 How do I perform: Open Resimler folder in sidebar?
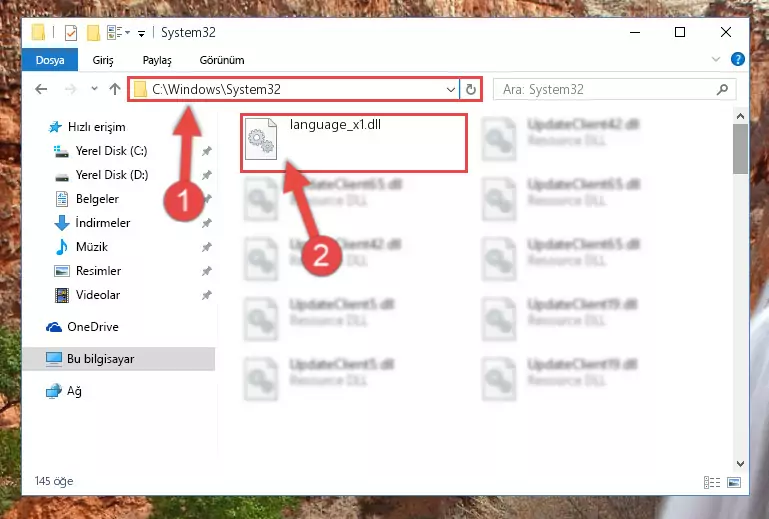click(98, 271)
